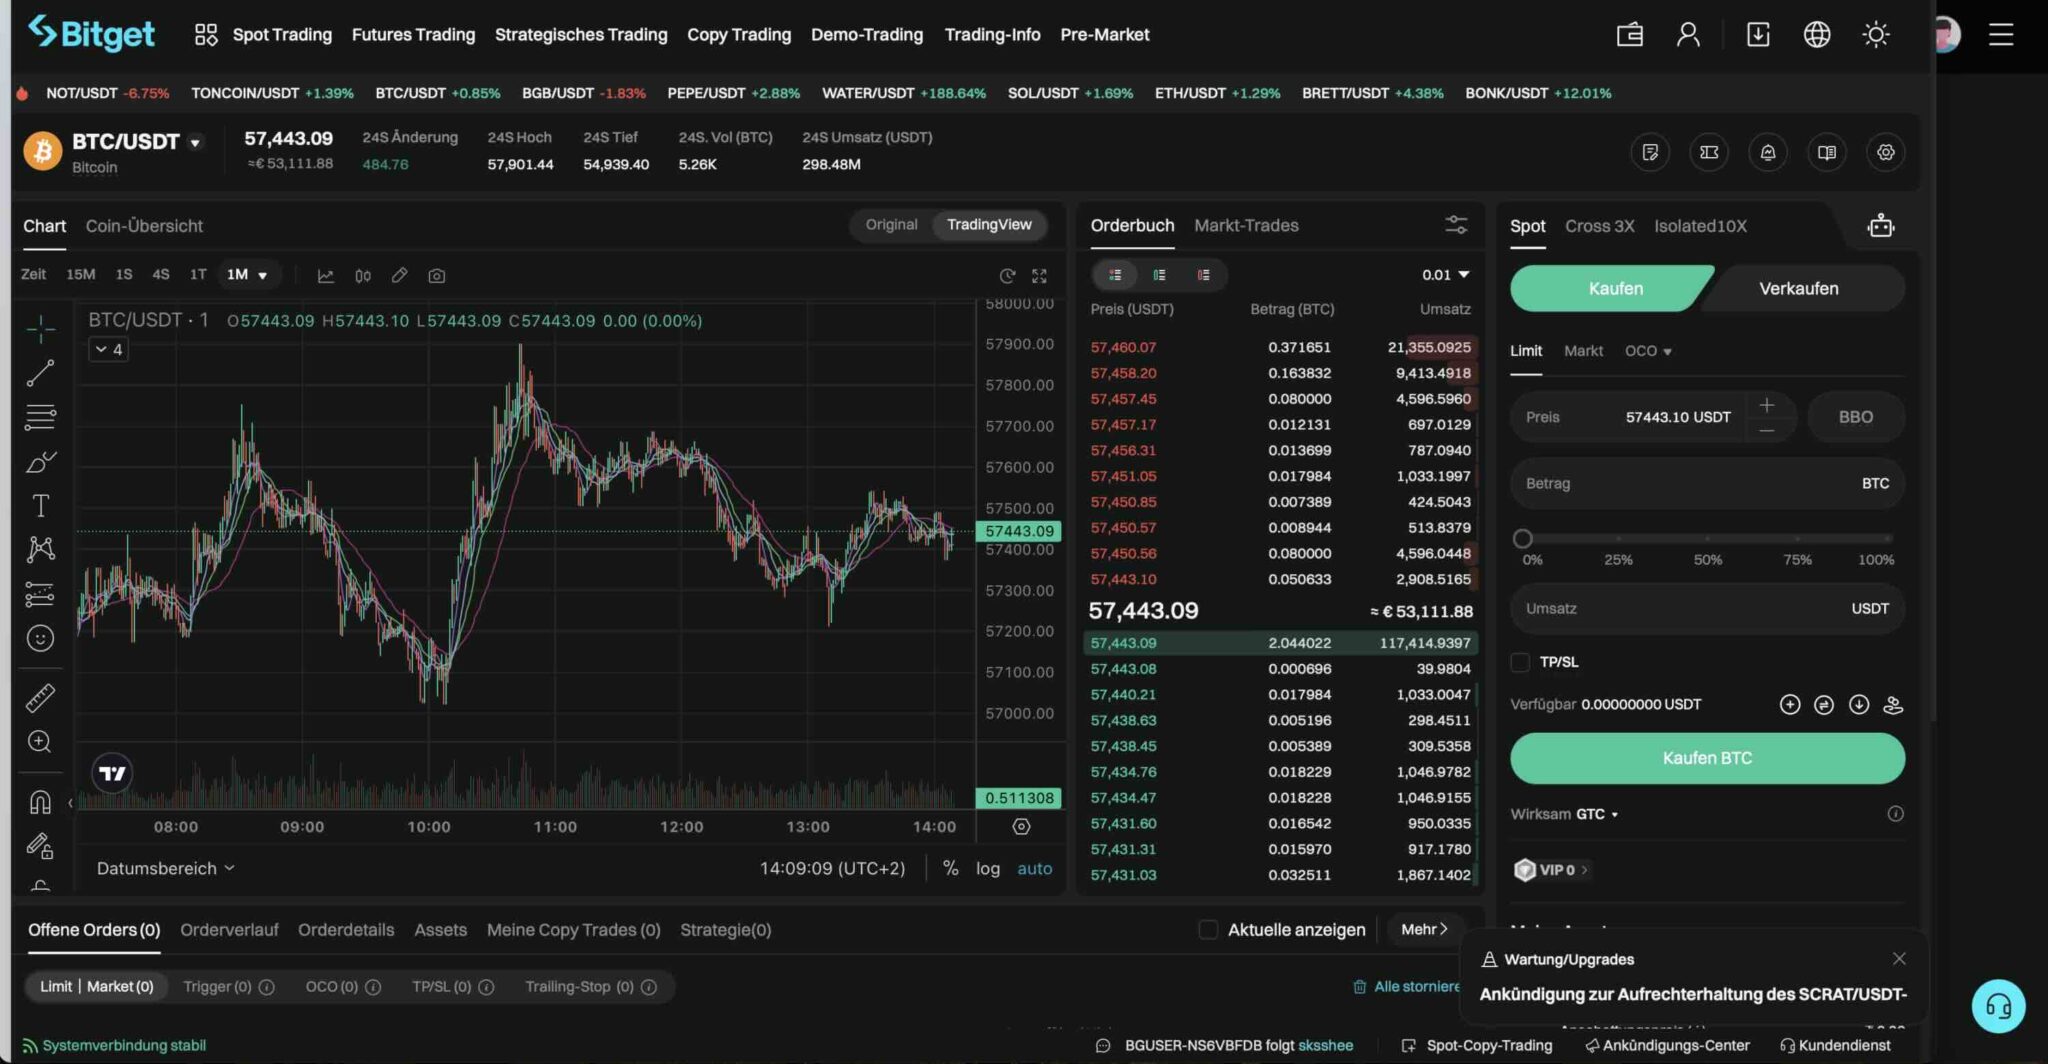Screen dimensions: 2048x1064
Task: Take a chart screenshot with the camera icon
Action: coord(437,275)
